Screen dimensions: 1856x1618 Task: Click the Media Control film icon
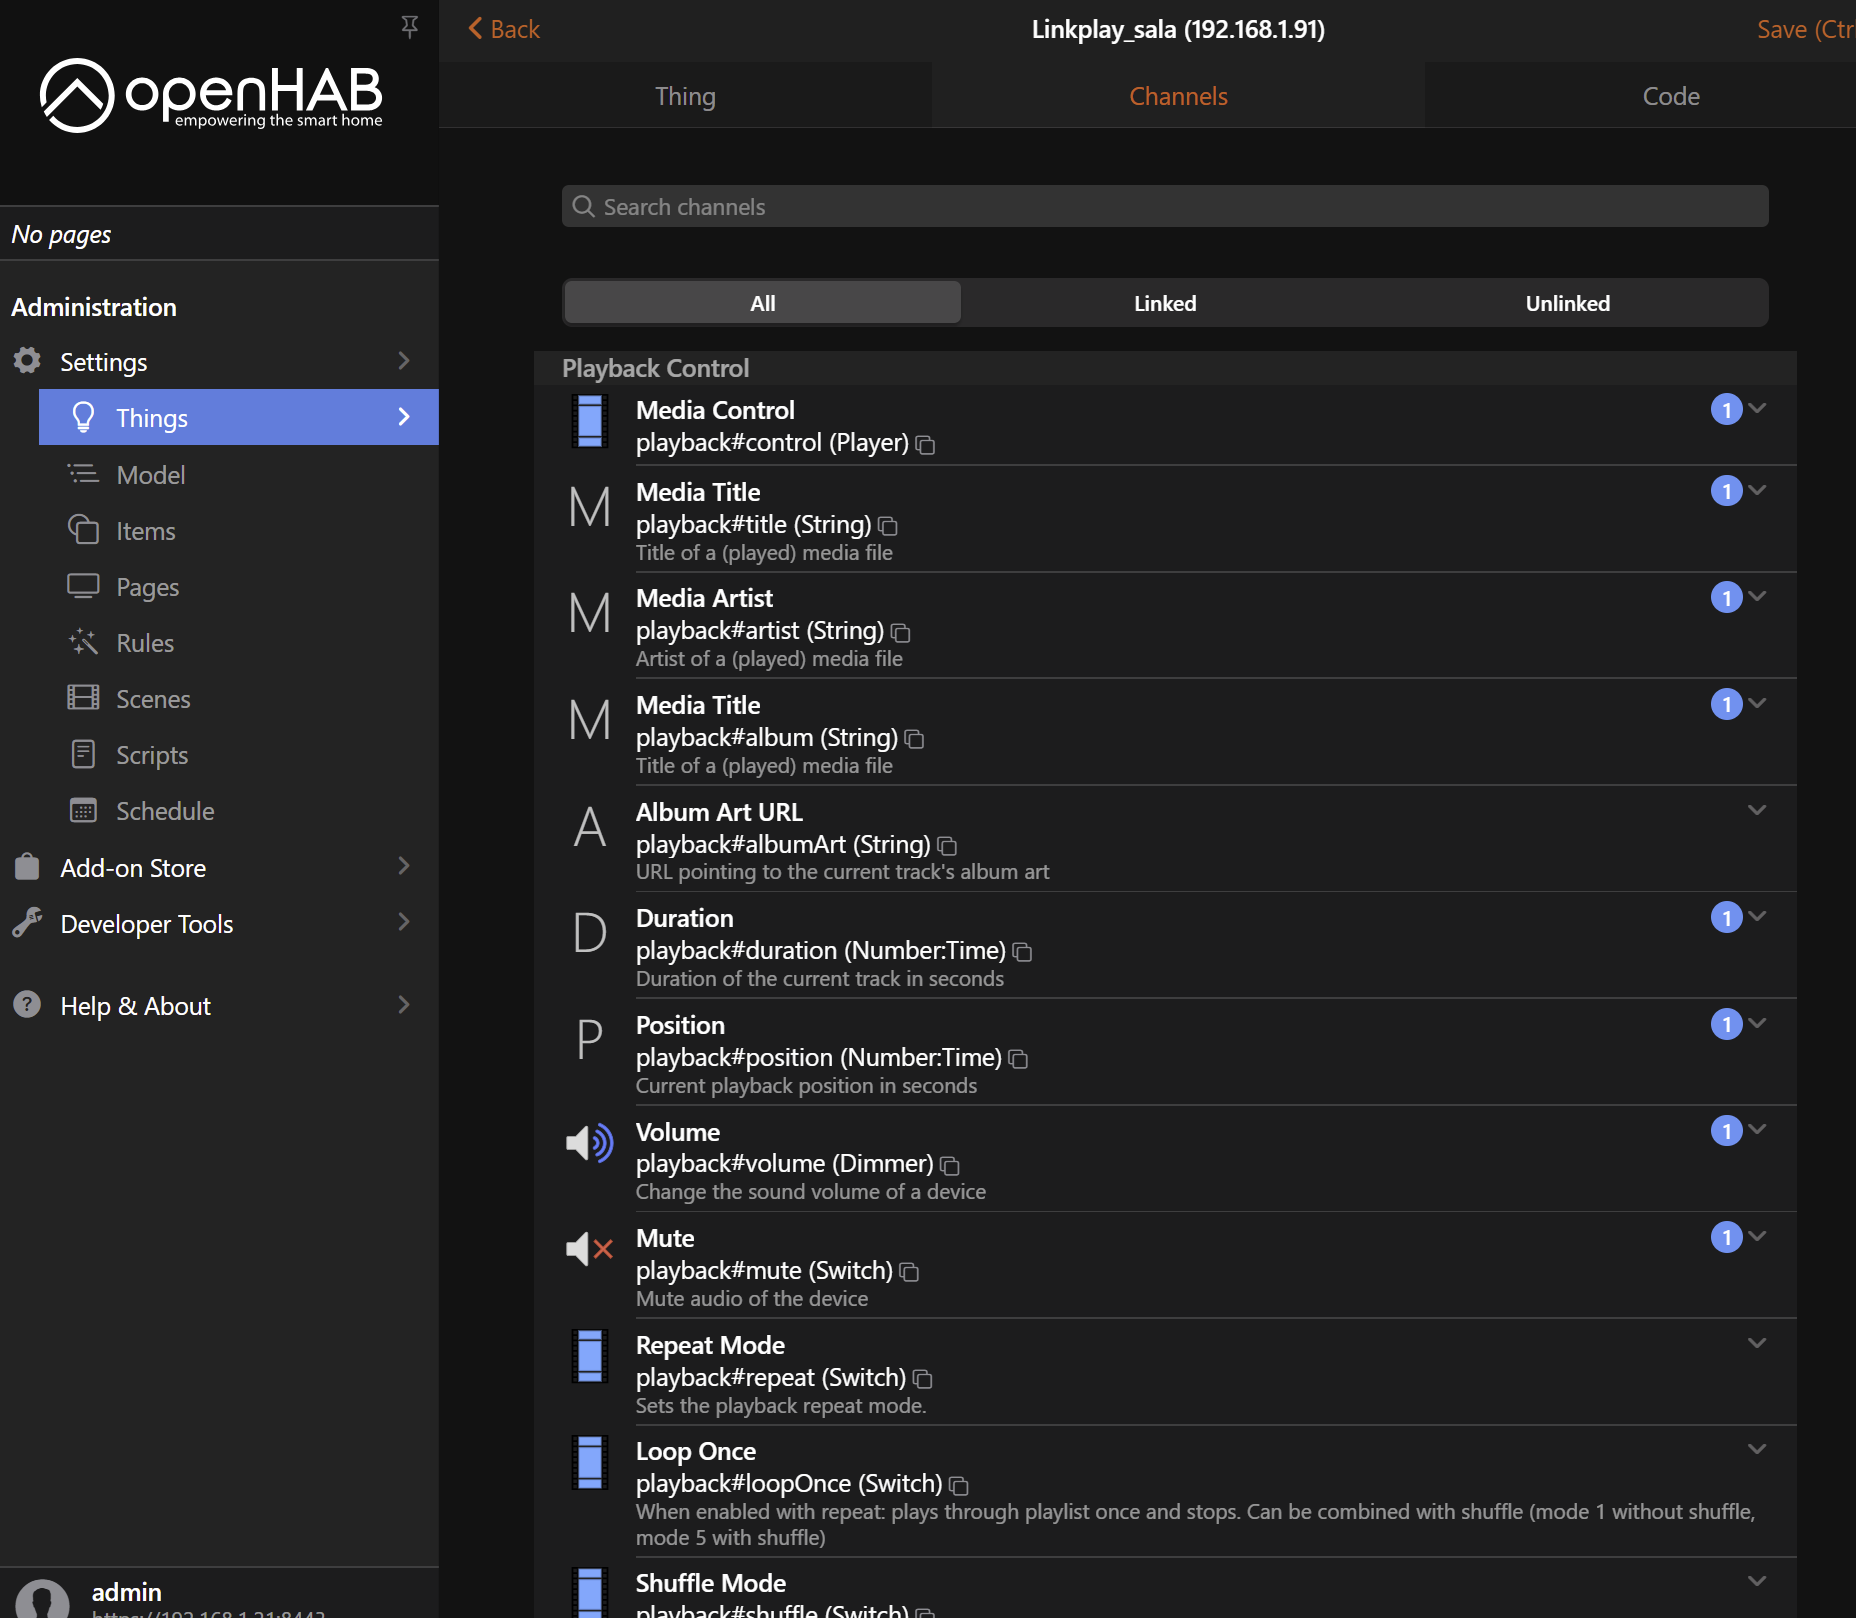point(589,421)
